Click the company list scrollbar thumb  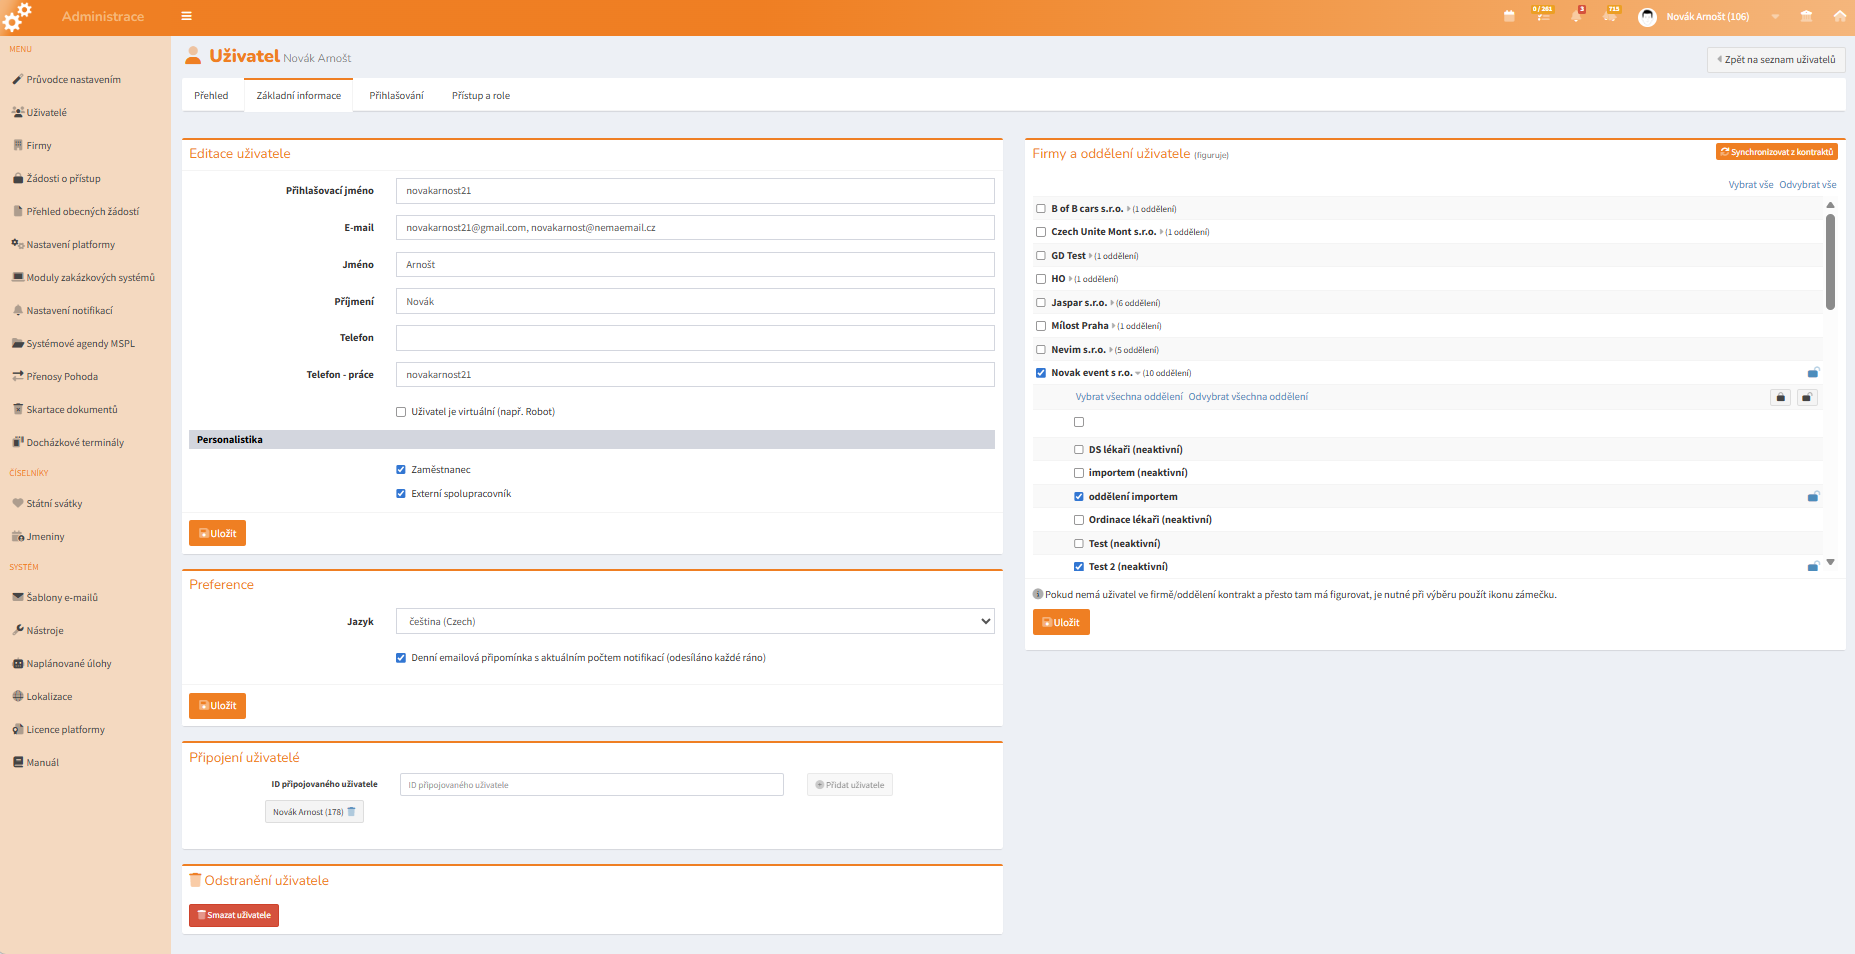pyautogui.click(x=1830, y=262)
